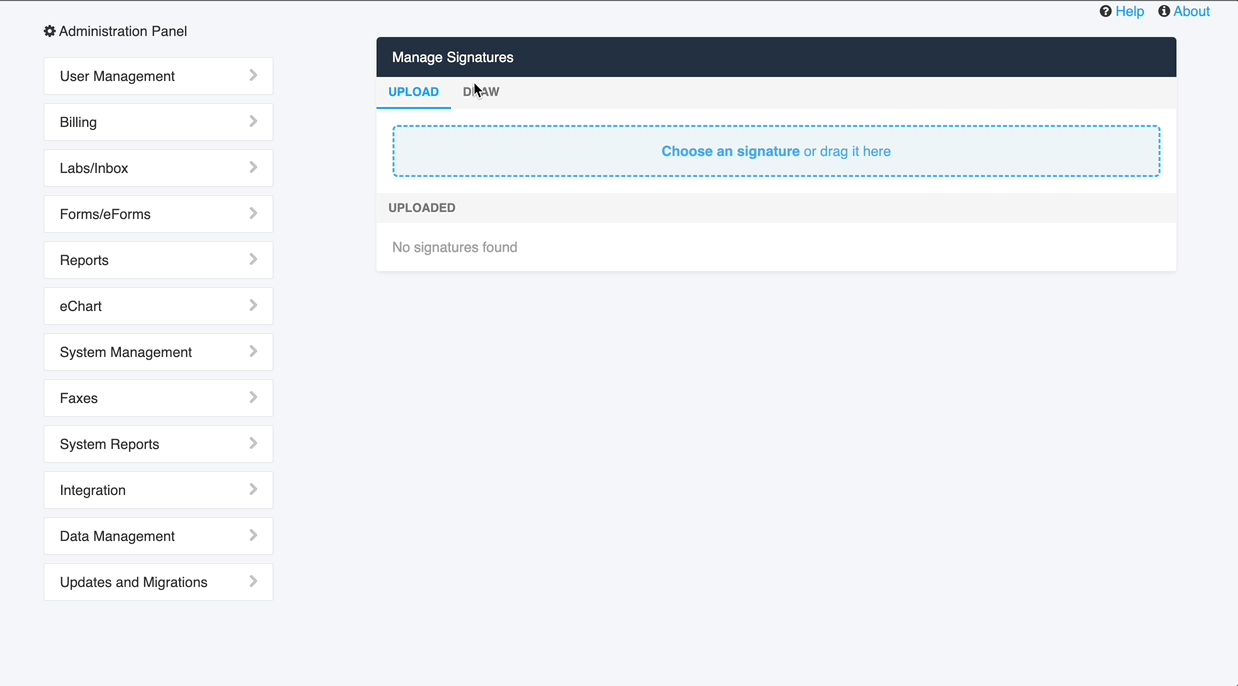Image resolution: width=1238 pixels, height=686 pixels.
Task: Expand the Updates and Migrations chevron
Action: [x=253, y=581]
